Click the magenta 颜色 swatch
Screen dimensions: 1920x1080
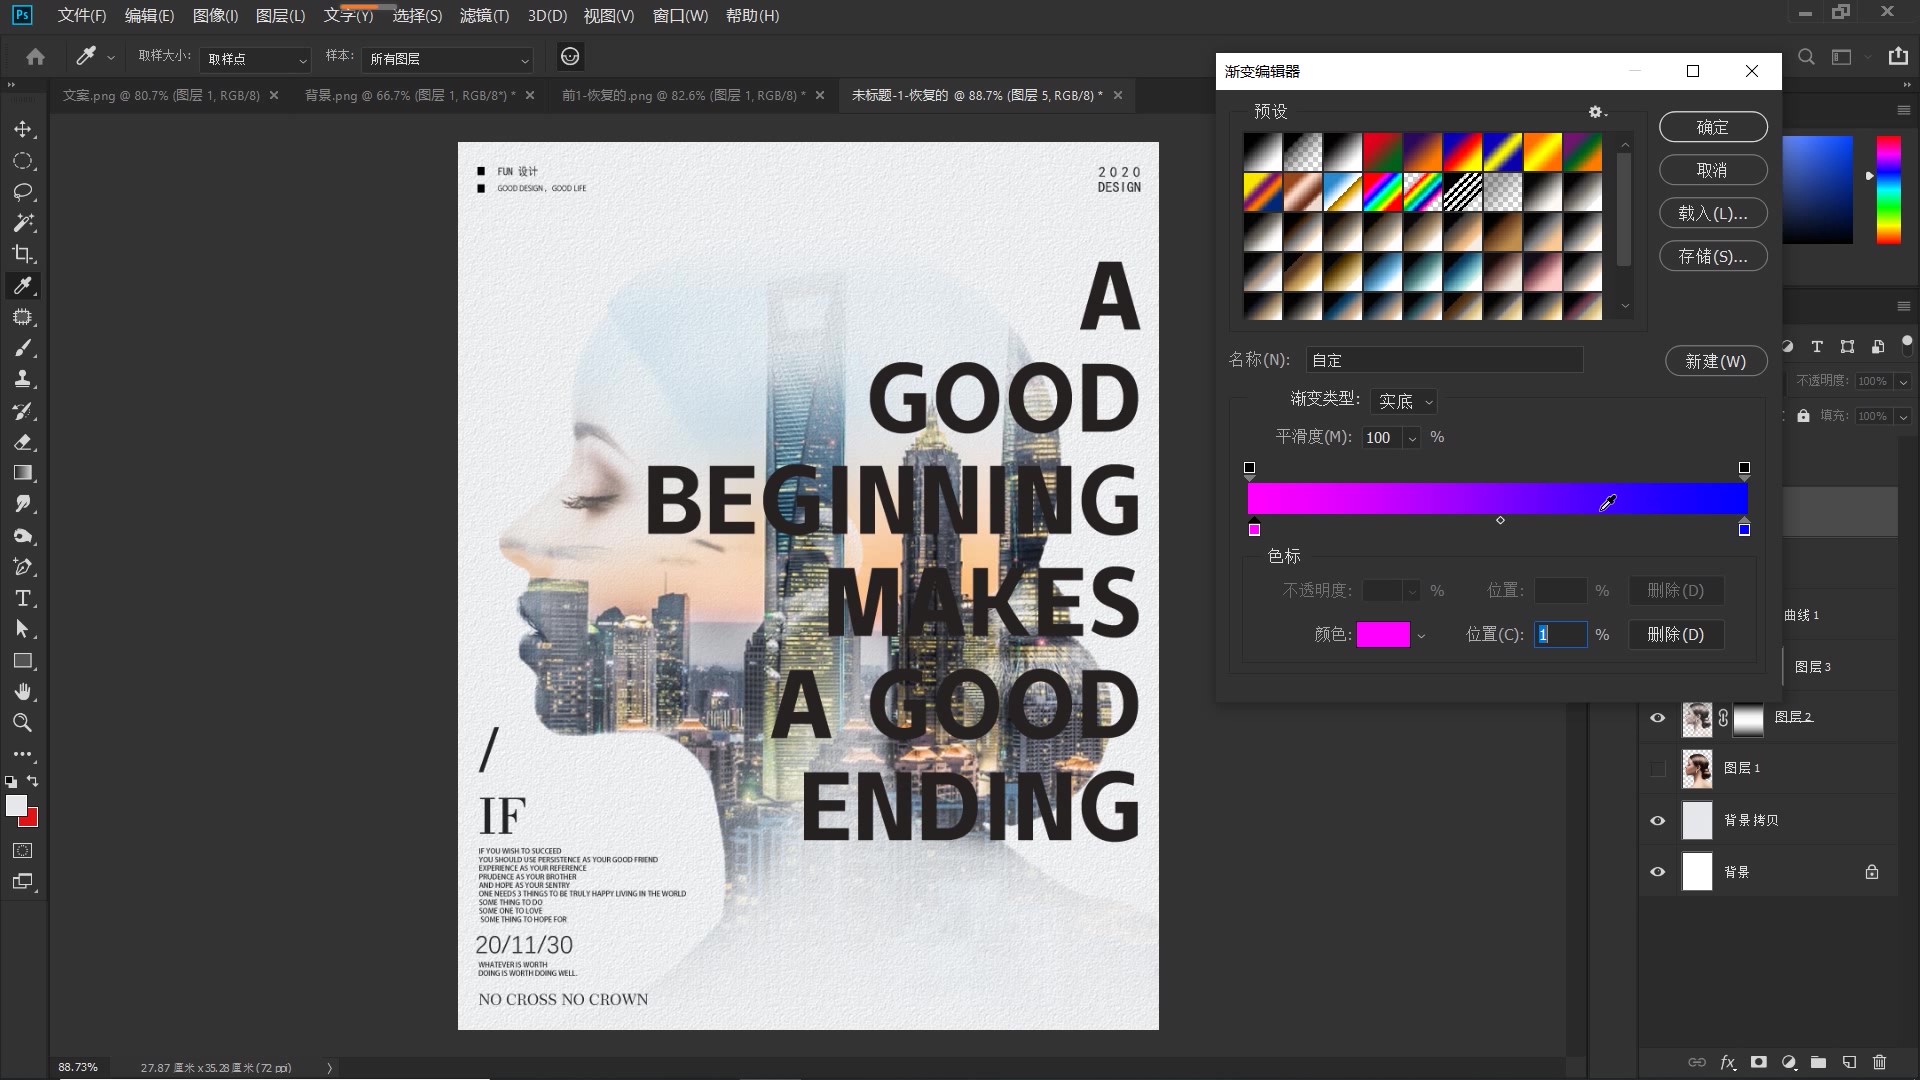(x=1382, y=634)
